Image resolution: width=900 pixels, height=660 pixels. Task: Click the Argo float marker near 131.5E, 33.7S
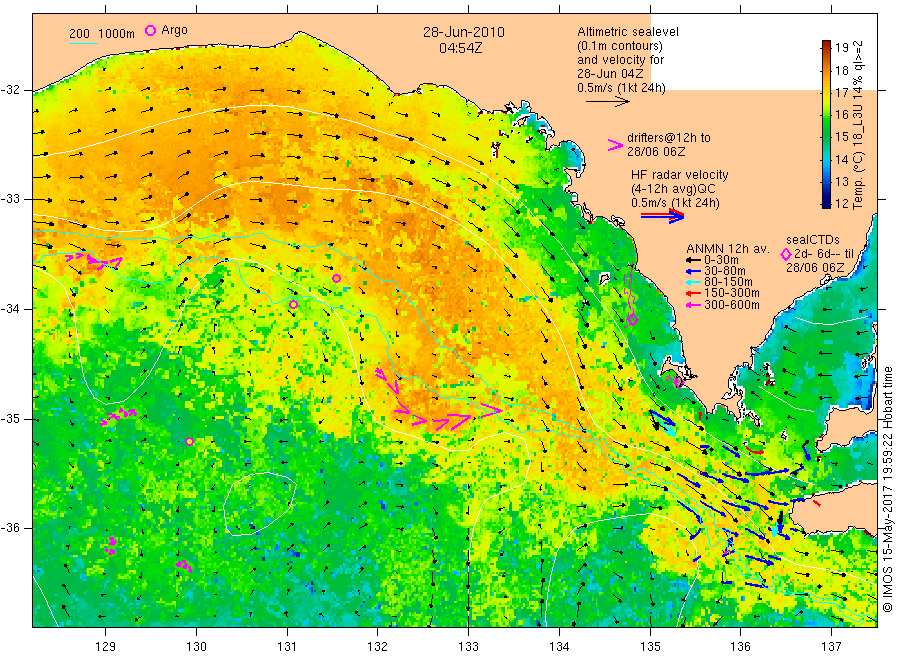(x=336, y=278)
